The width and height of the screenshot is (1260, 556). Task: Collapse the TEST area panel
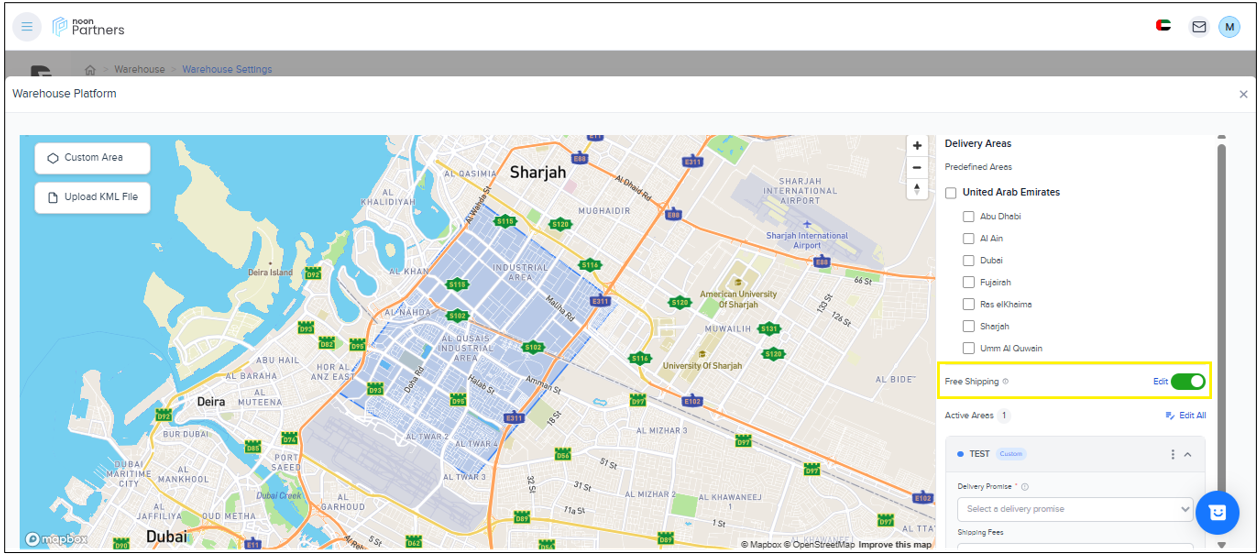1188,455
